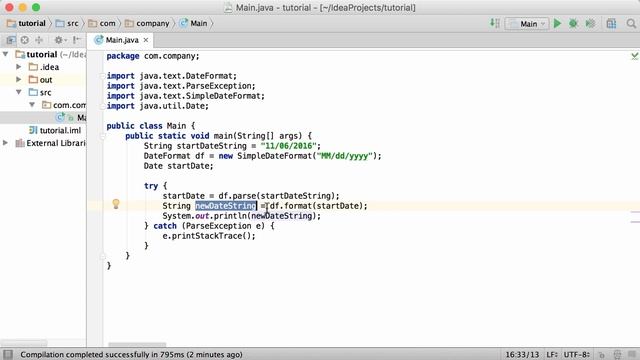Select the .idea folder in tree
640x360 pixels.
pos(44,67)
